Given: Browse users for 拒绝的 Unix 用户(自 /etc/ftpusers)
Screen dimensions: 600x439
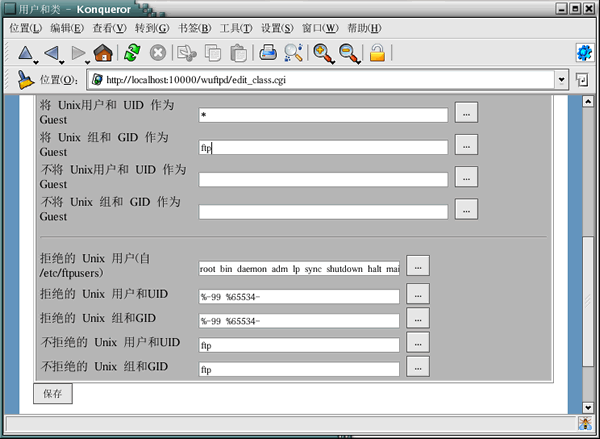Looking at the screenshot, I should click(418, 266).
